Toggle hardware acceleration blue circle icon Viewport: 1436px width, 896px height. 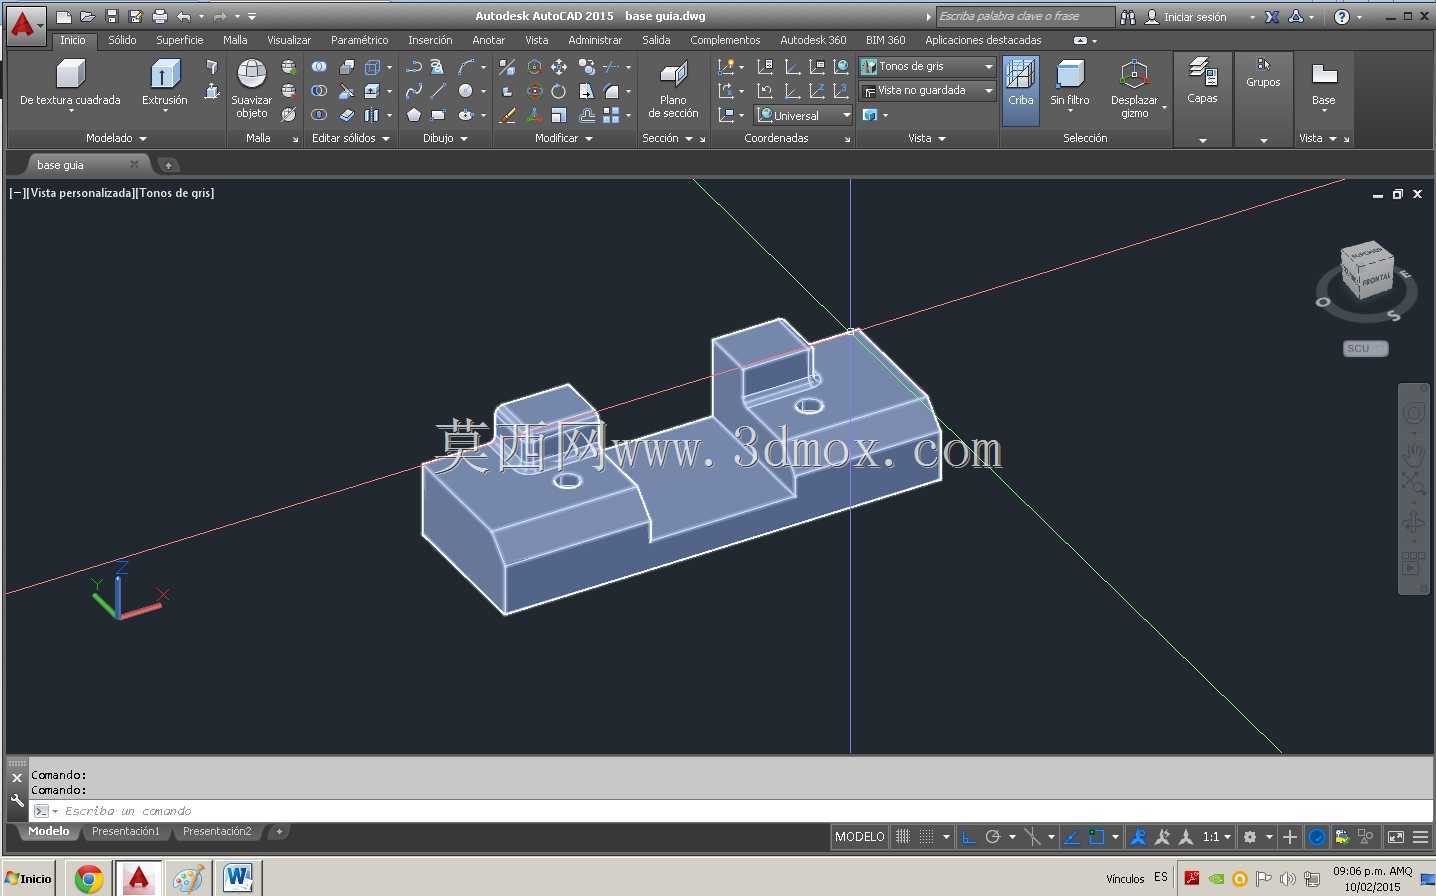(x=1317, y=837)
